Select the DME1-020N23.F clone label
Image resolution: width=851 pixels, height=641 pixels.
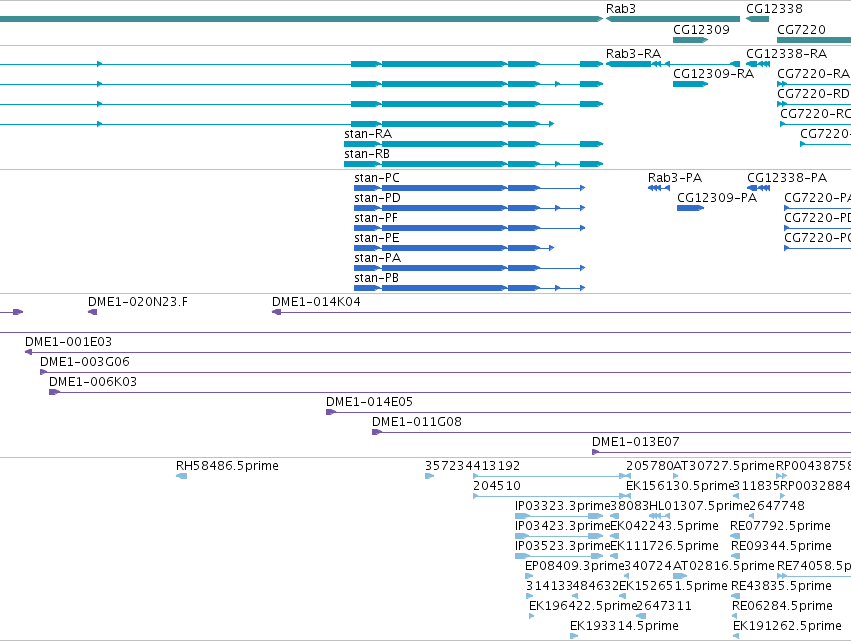coord(138,302)
